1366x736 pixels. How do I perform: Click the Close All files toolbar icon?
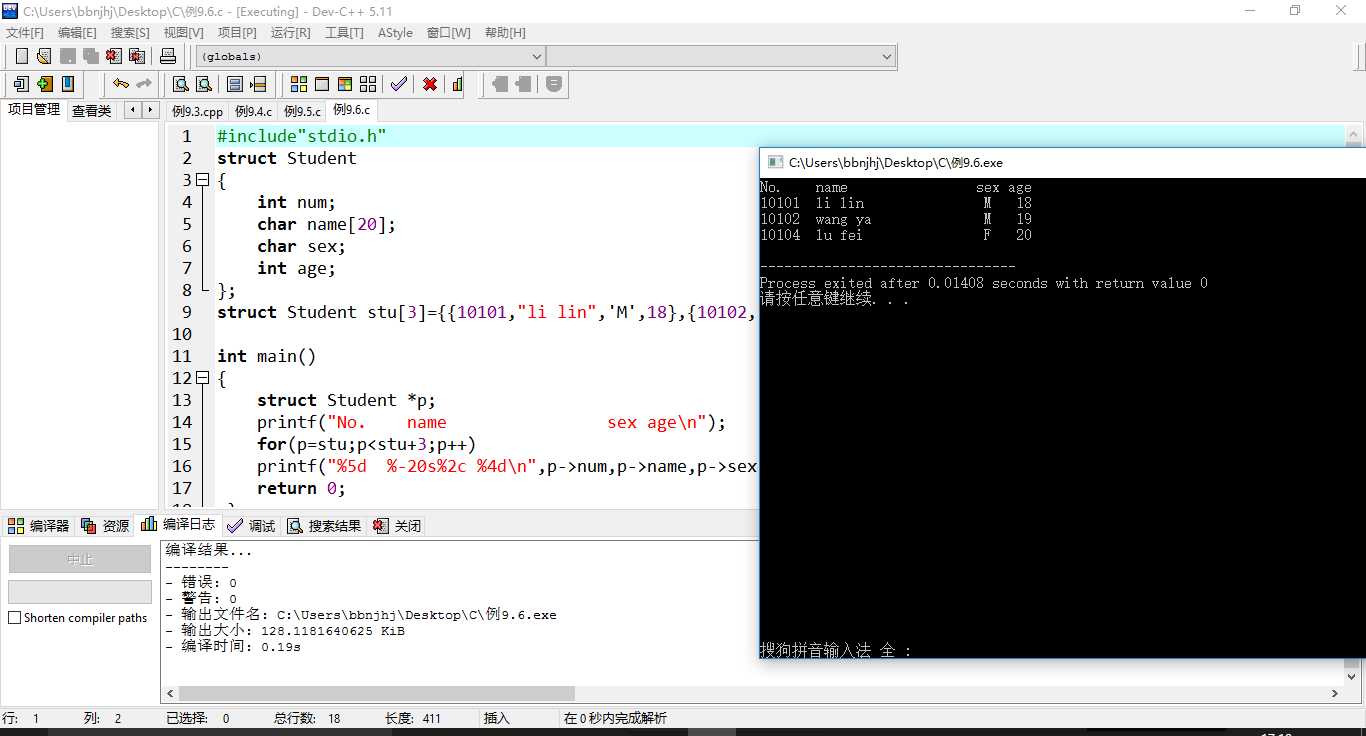(x=137, y=56)
